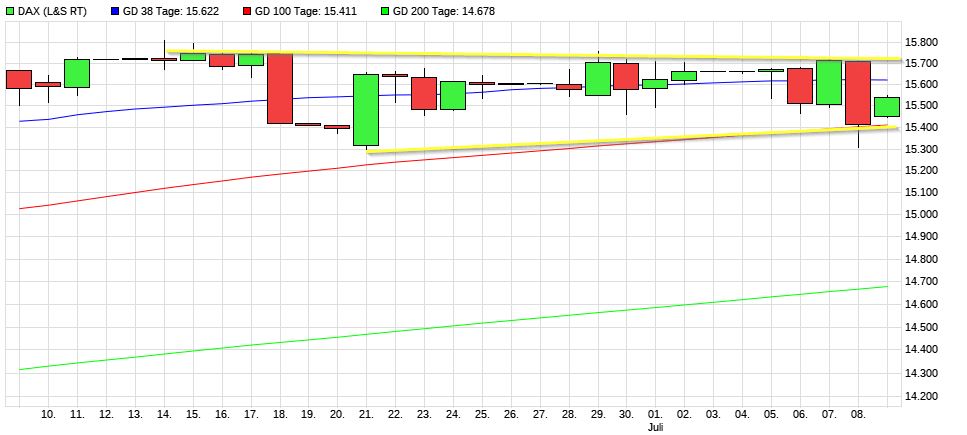The image size is (967, 435).
Task: Click the green candle above date 29.
Action: point(598,78)
